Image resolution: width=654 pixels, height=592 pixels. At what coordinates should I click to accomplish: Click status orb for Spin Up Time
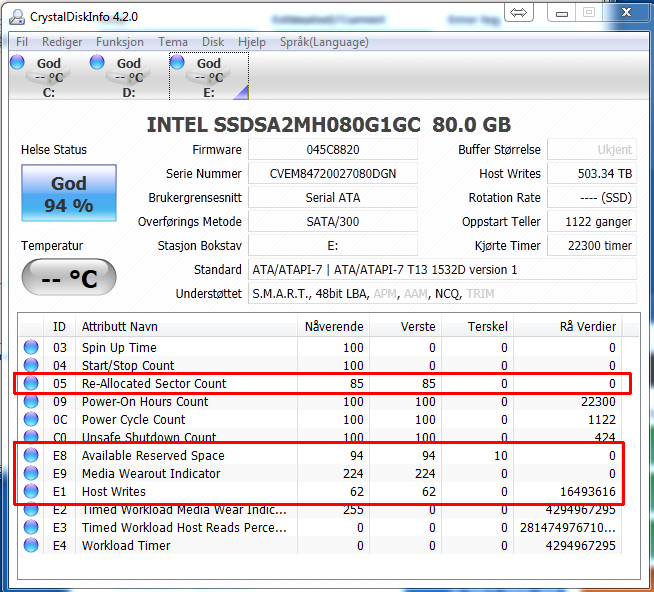(x=31, y=347)
